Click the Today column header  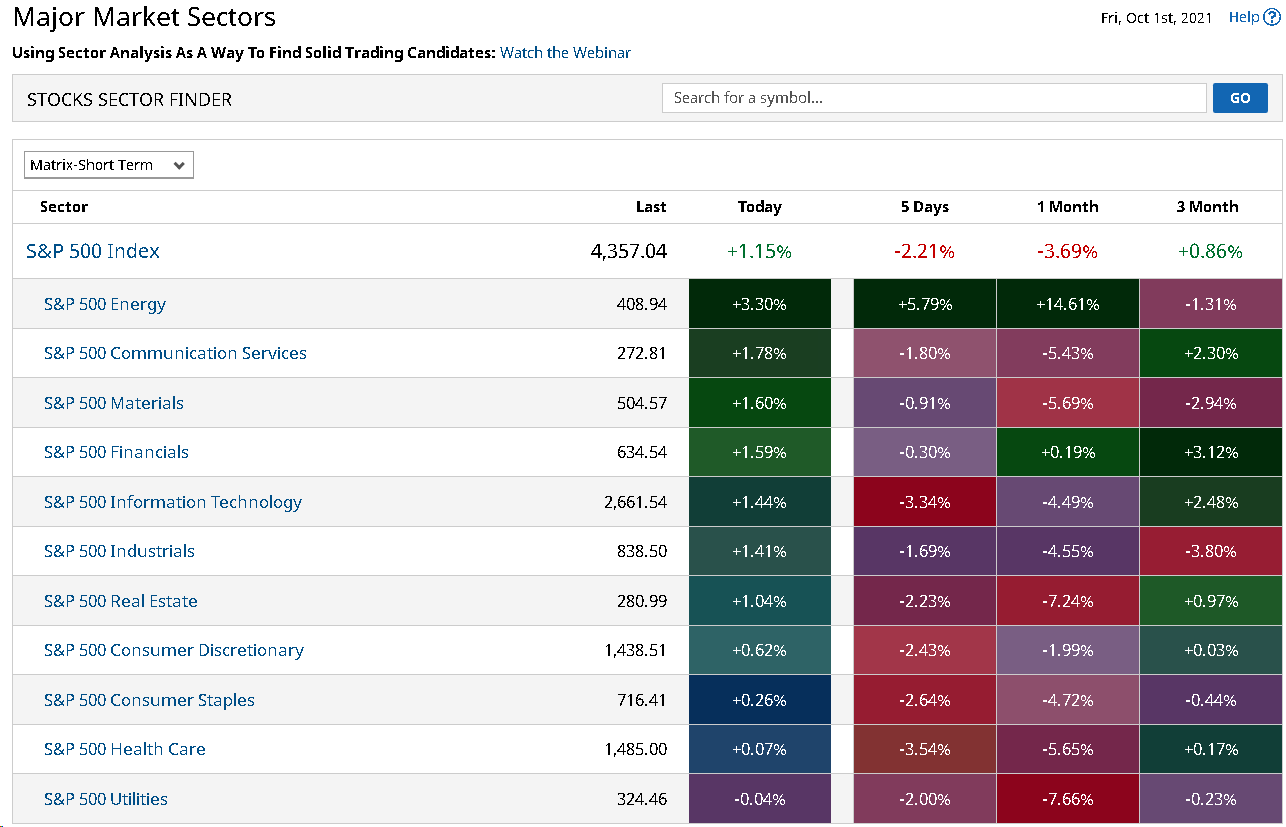pos(760,207)
